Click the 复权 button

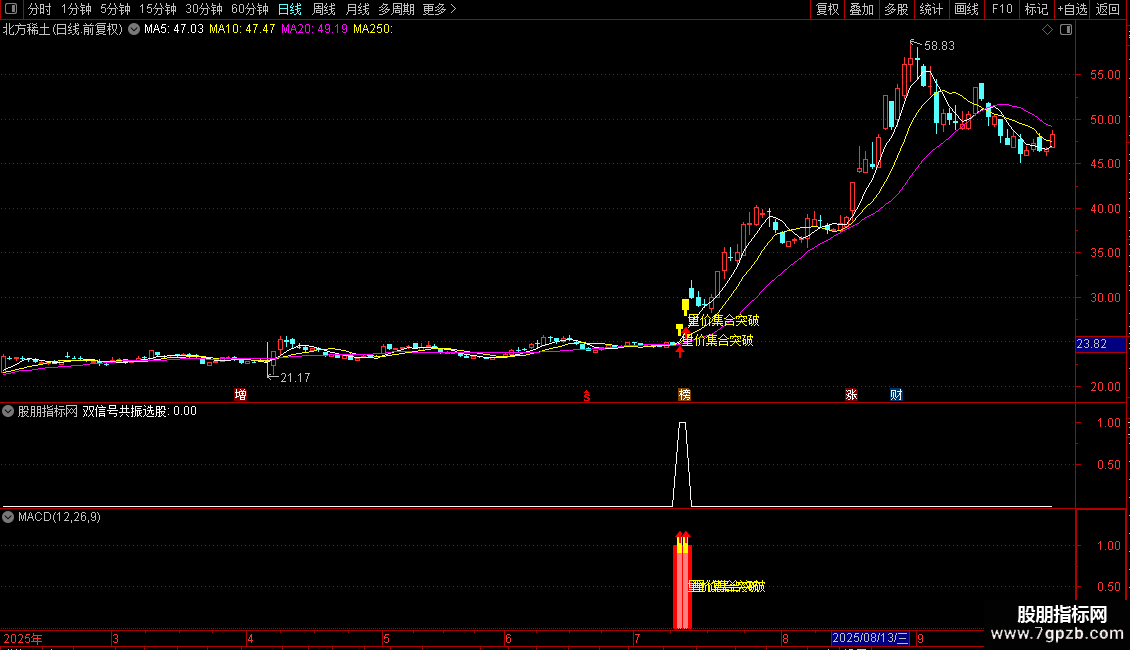(x=827, y=9)
